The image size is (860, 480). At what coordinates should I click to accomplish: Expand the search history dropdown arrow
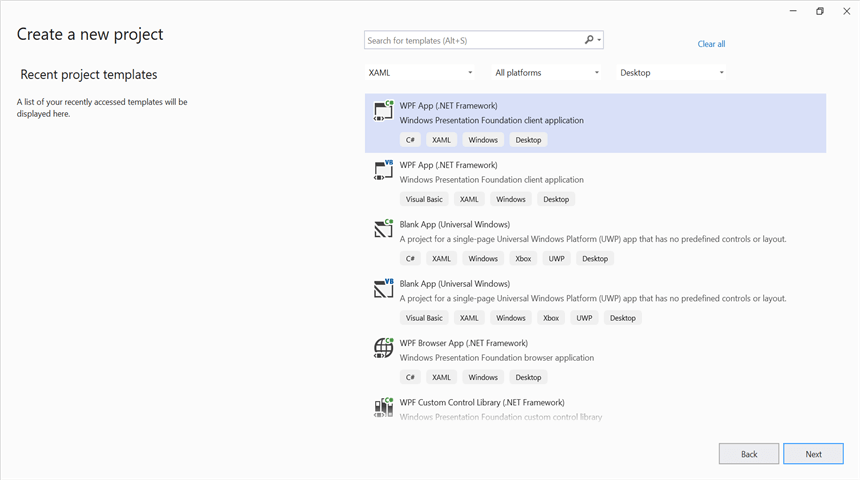(x=599, y=40)
